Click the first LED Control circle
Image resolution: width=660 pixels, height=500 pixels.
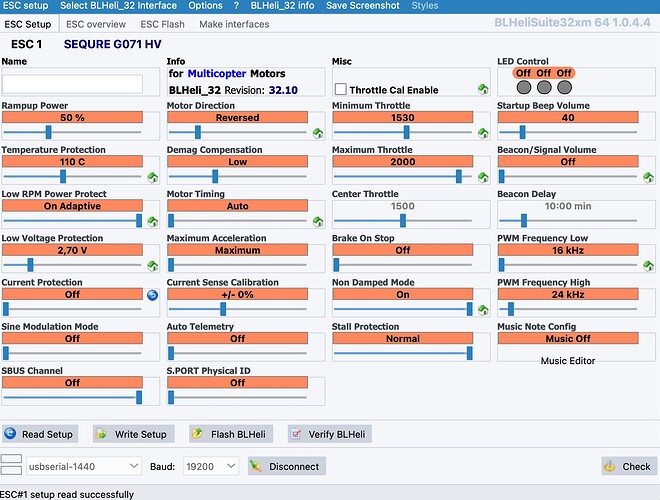tap(524, 88)
